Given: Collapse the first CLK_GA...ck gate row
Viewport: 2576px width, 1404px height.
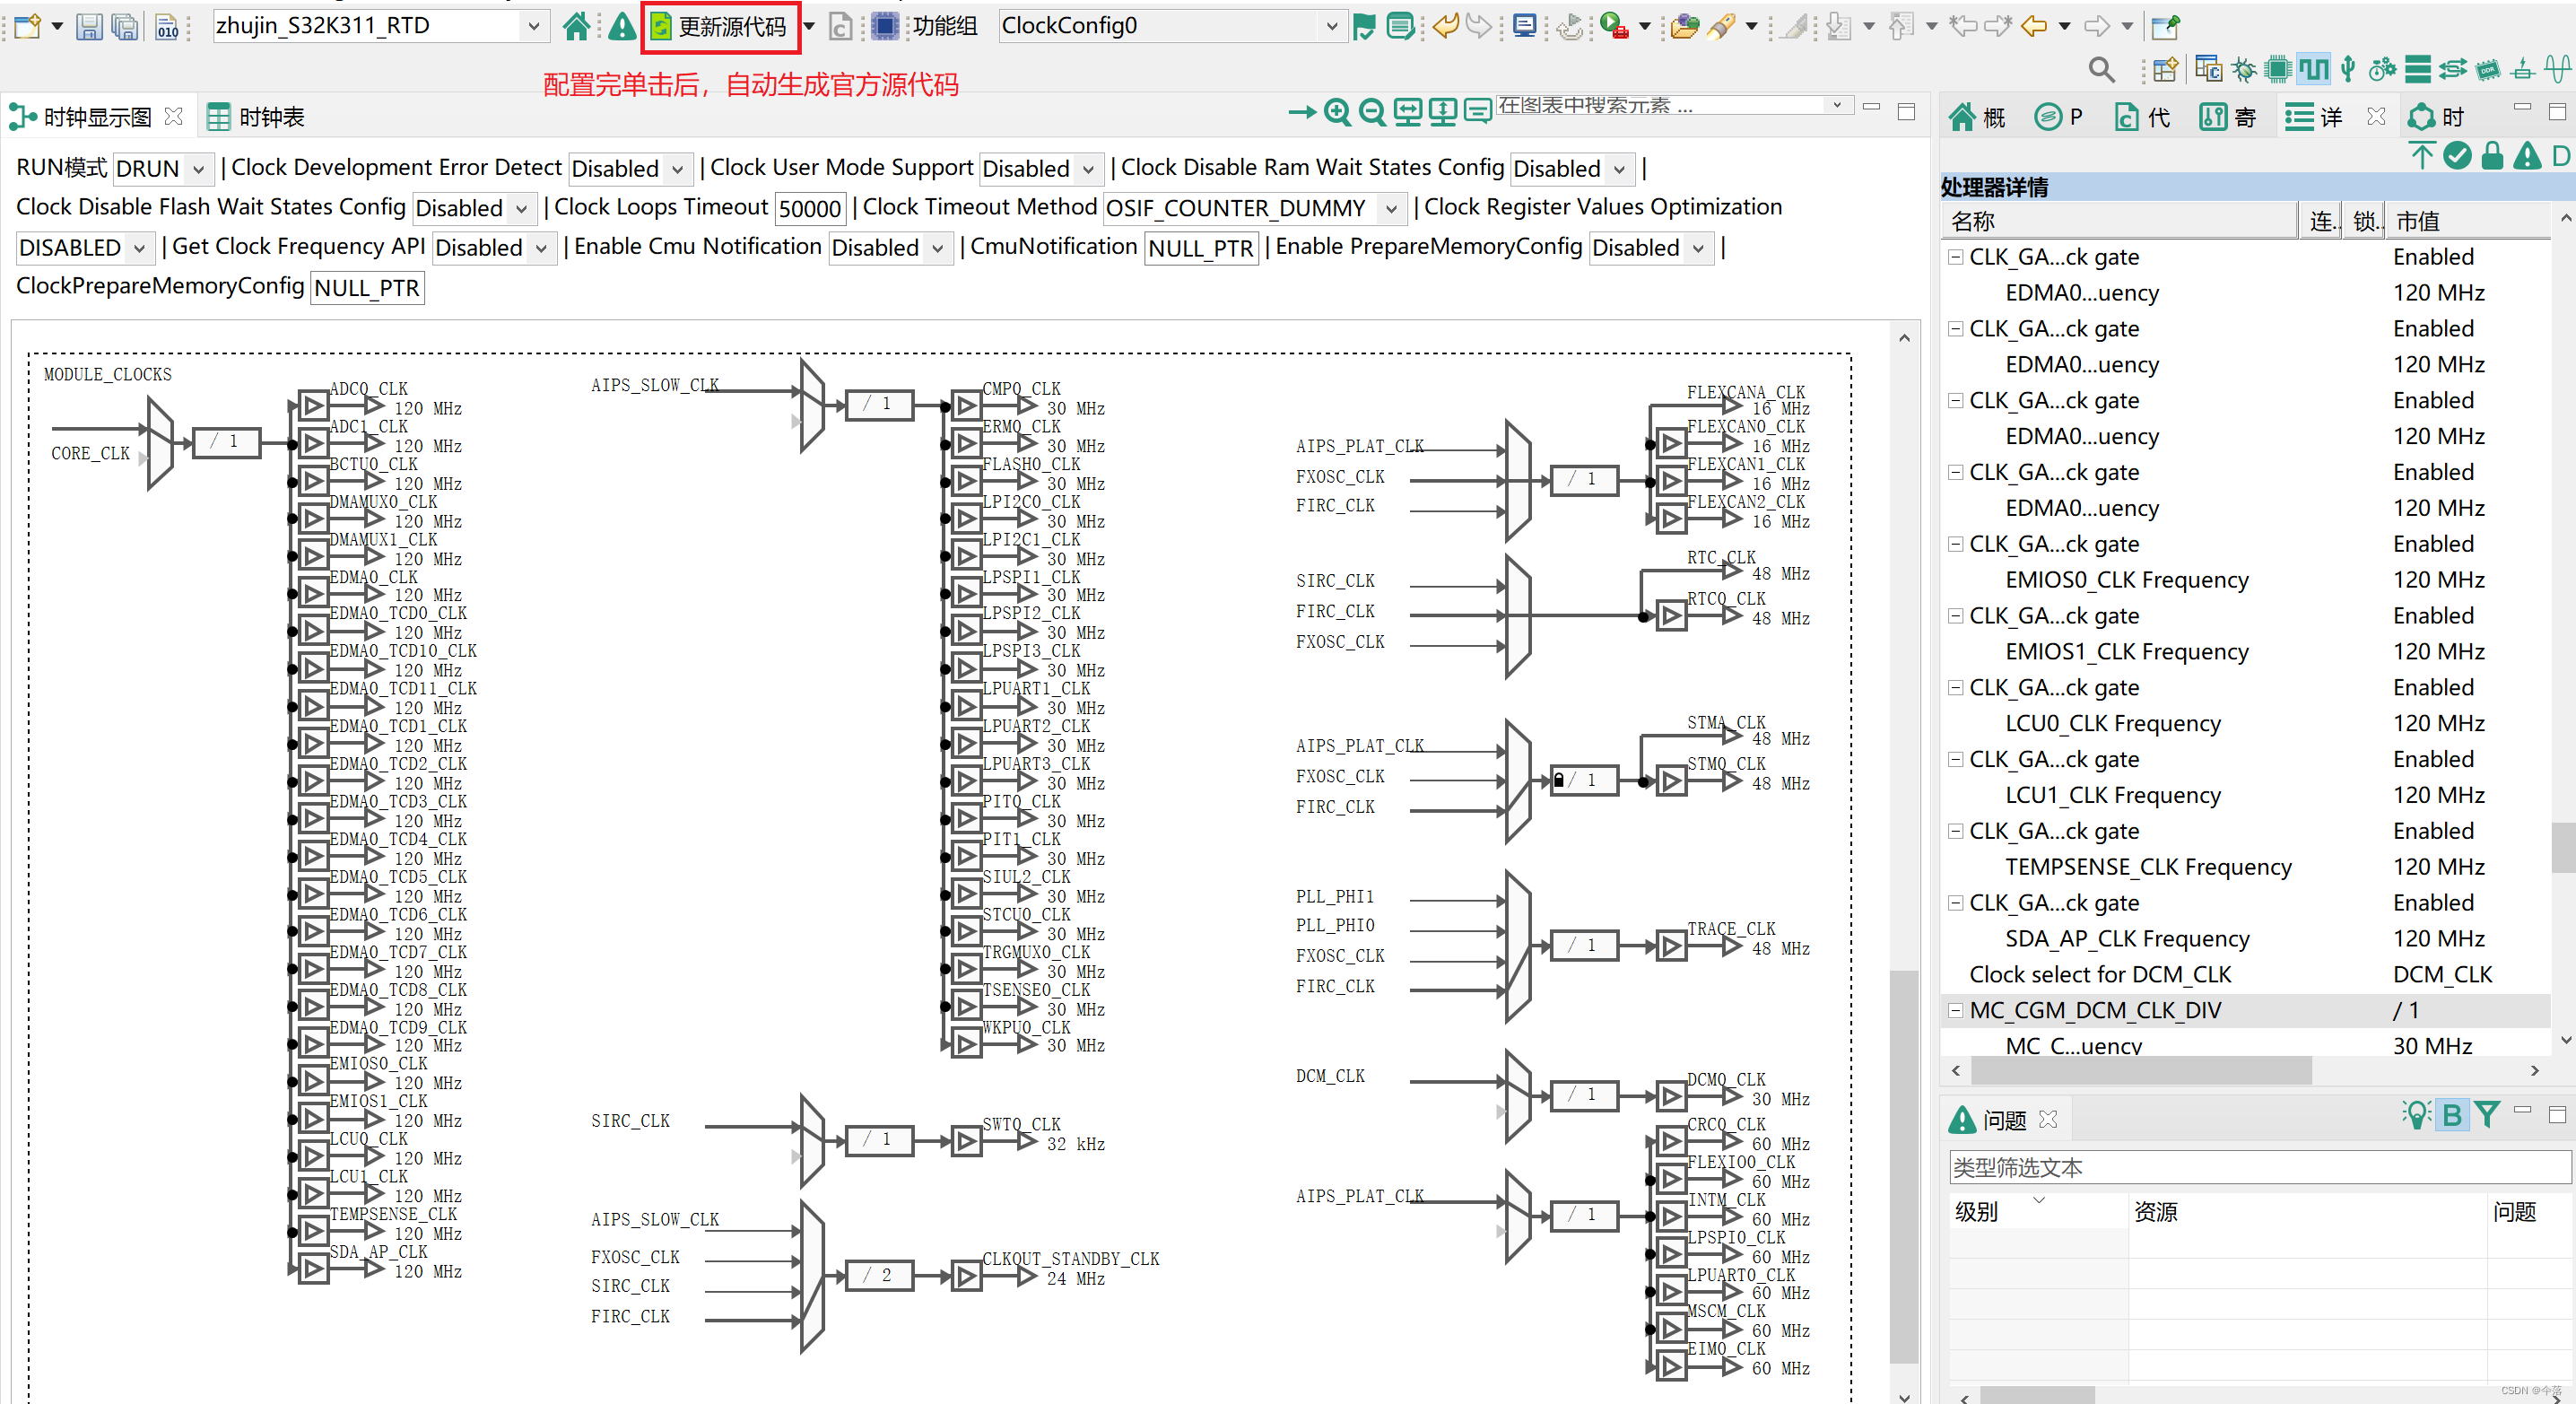Looking at the screenshot, I should [x=1955, y=257].
